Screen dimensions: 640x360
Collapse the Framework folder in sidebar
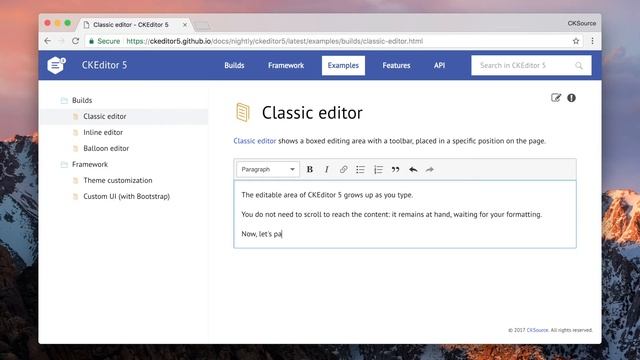[x=64, y=164]
